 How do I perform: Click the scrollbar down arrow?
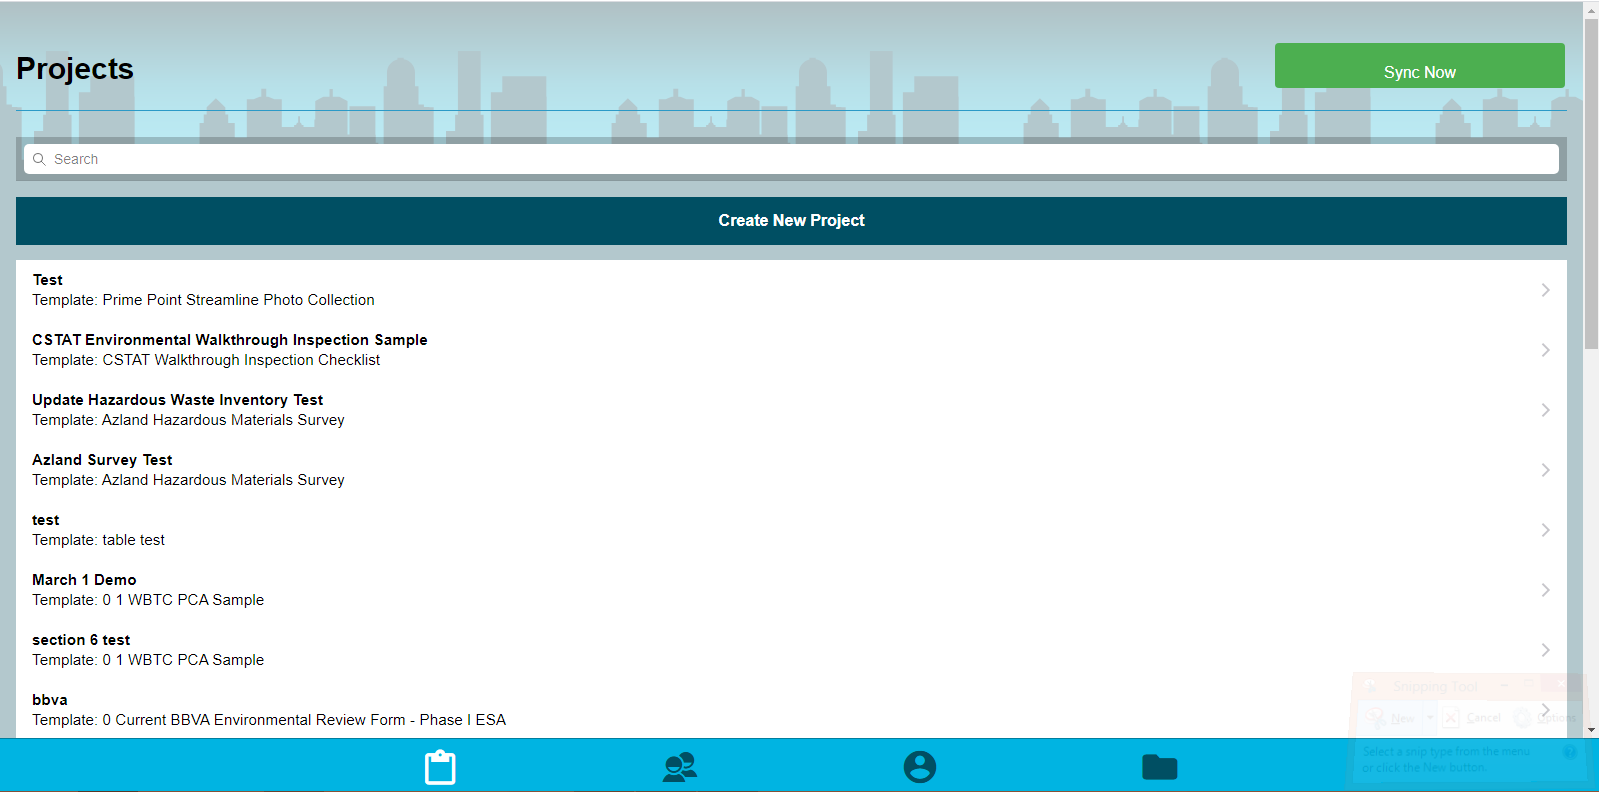click(x=1591, y=731)
